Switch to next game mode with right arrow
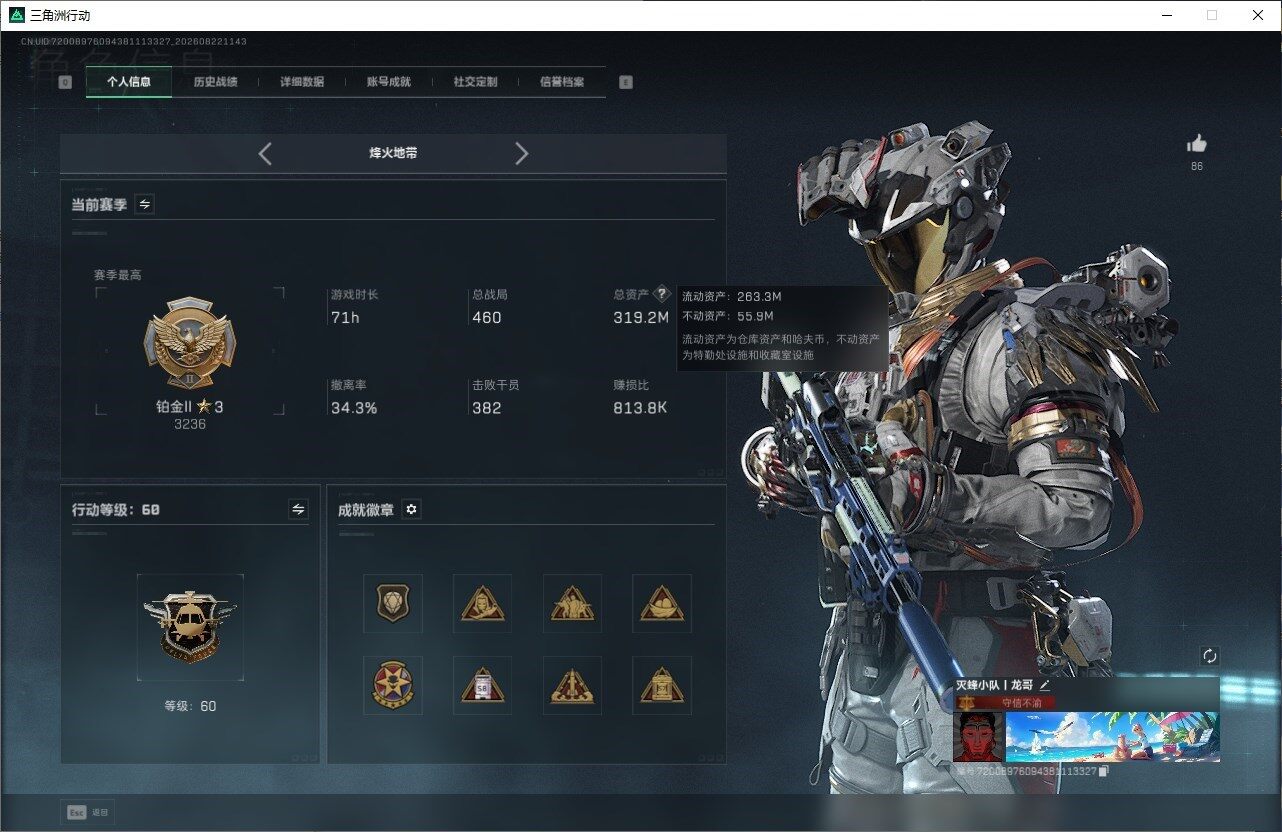 [521, 153]
